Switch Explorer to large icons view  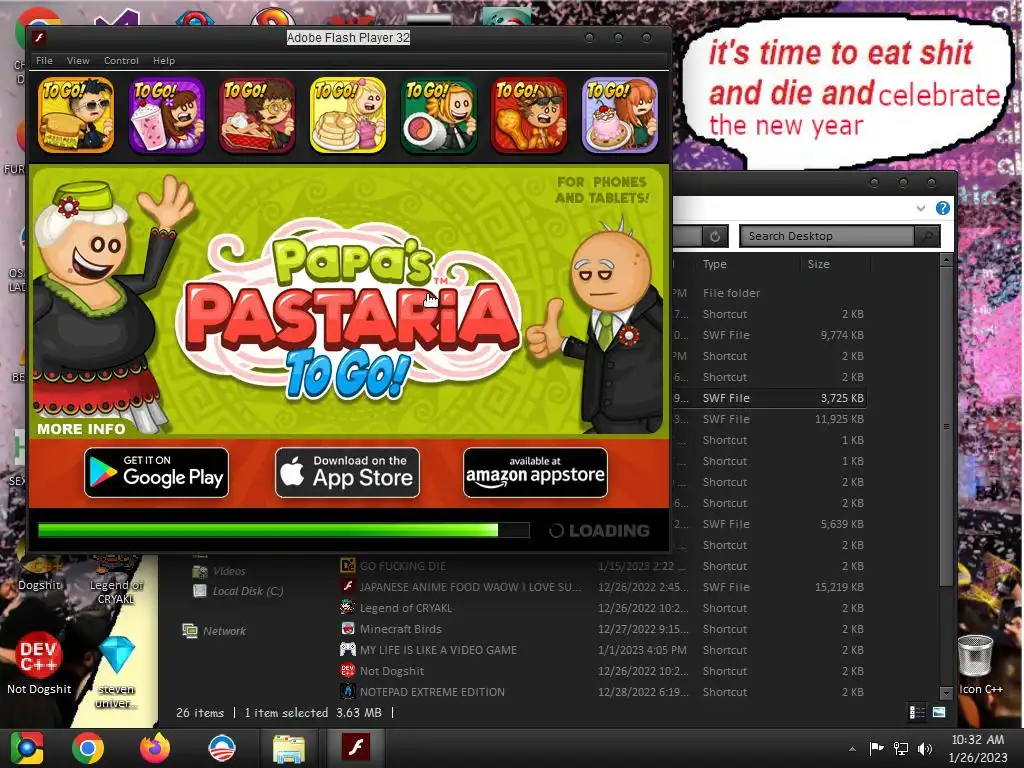pyautogui.click(x=939, y=712)
